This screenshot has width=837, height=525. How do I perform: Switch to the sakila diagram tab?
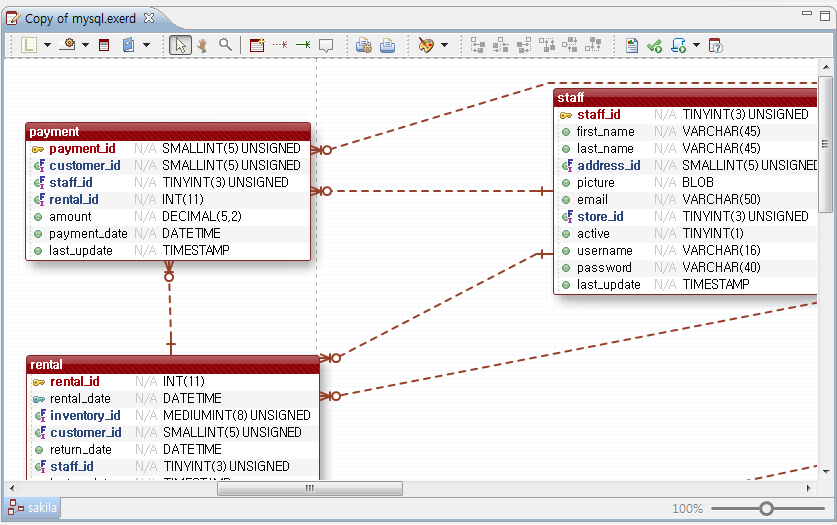[34, 508]
